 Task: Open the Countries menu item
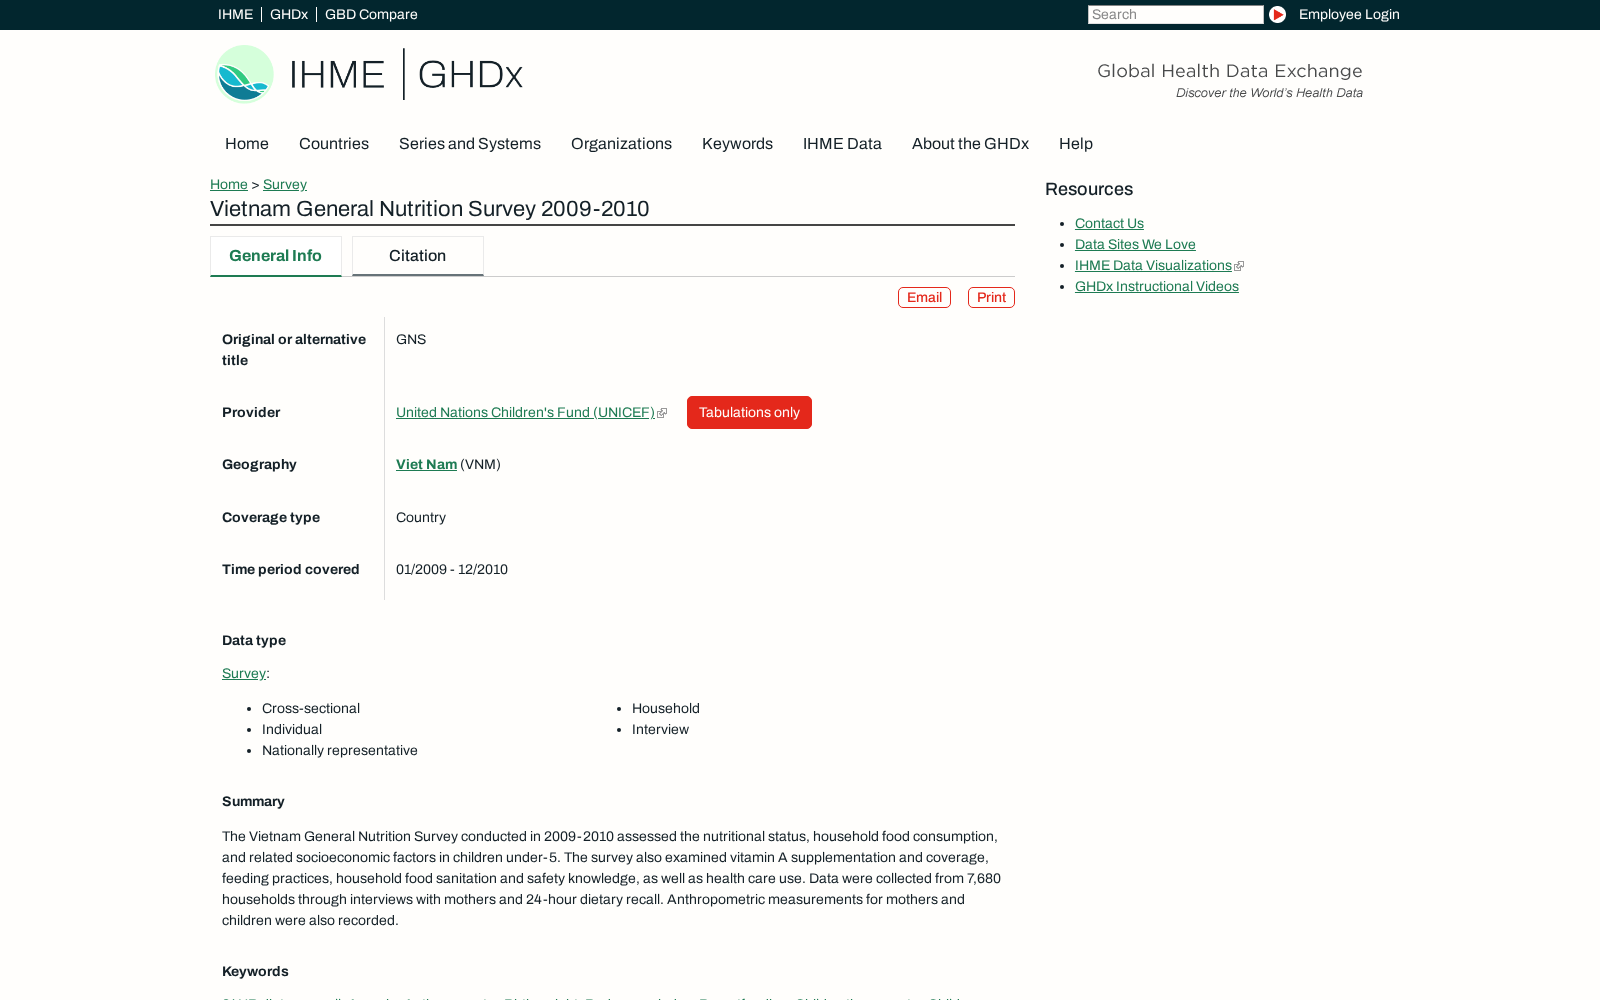[x=334, y=144]
